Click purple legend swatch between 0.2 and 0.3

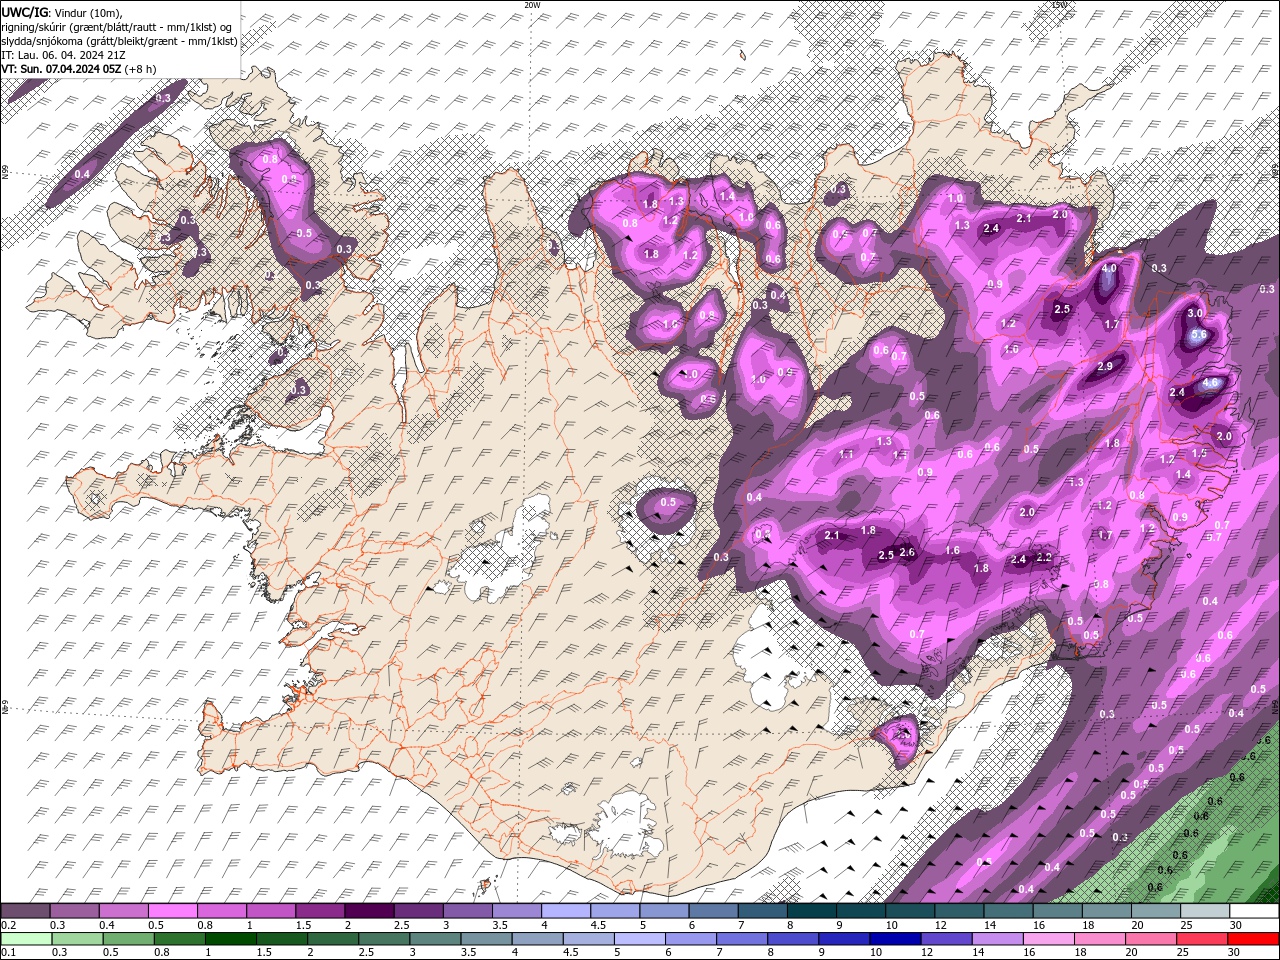(x=25, y=911)
